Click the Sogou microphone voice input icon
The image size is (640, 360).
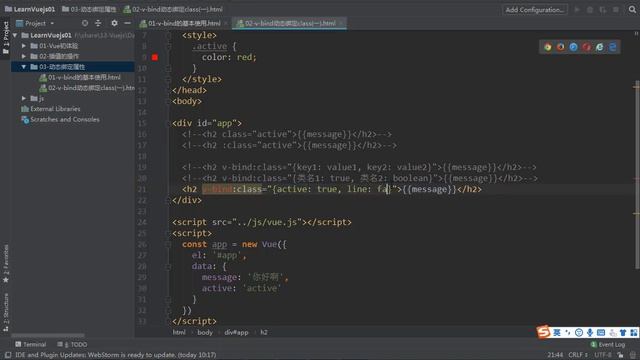590,333
